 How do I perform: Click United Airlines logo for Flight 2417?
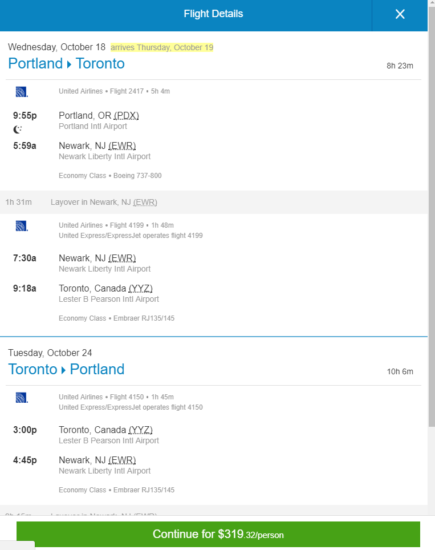pyautogui.click(x=21, y=92)
